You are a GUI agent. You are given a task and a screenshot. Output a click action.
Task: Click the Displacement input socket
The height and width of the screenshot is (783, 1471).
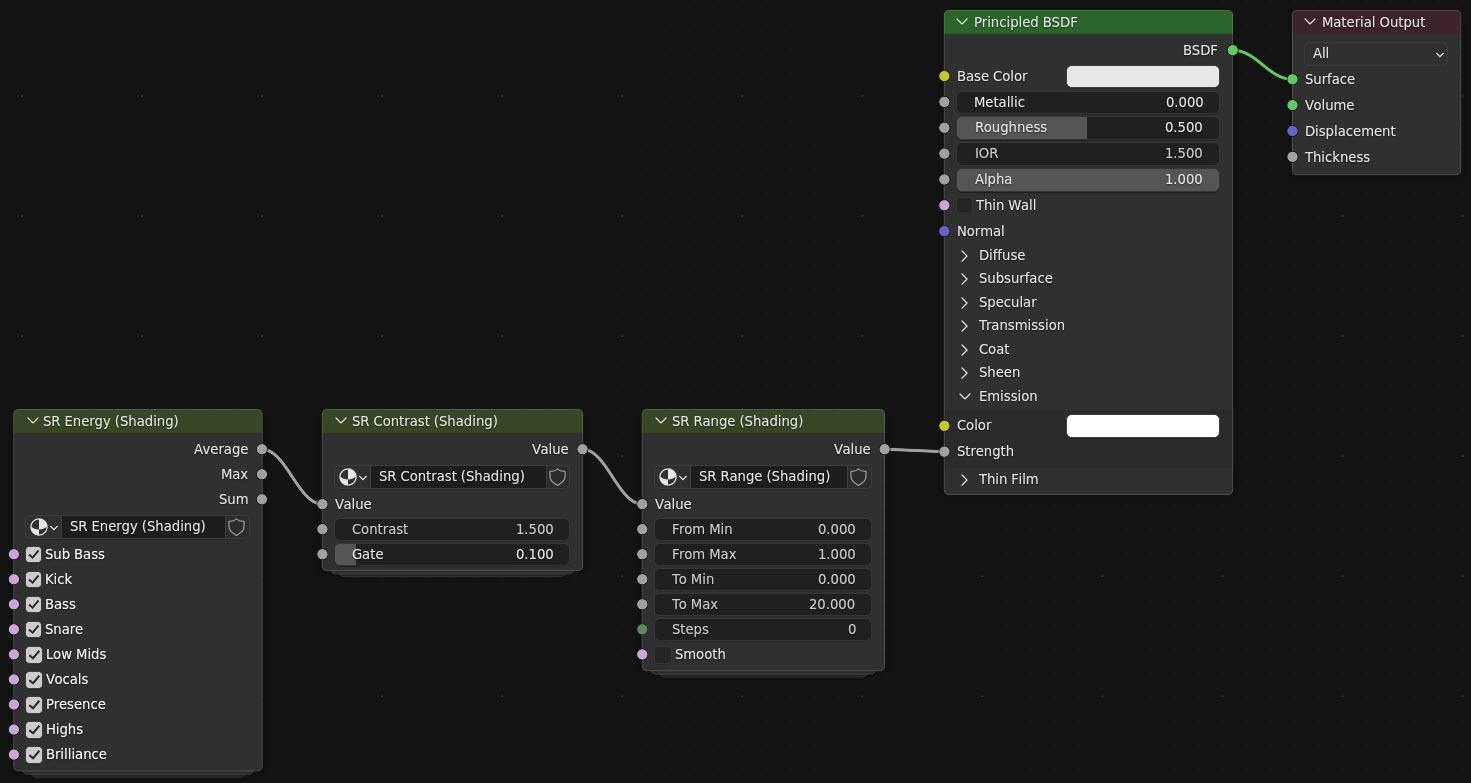(1293, 131)
